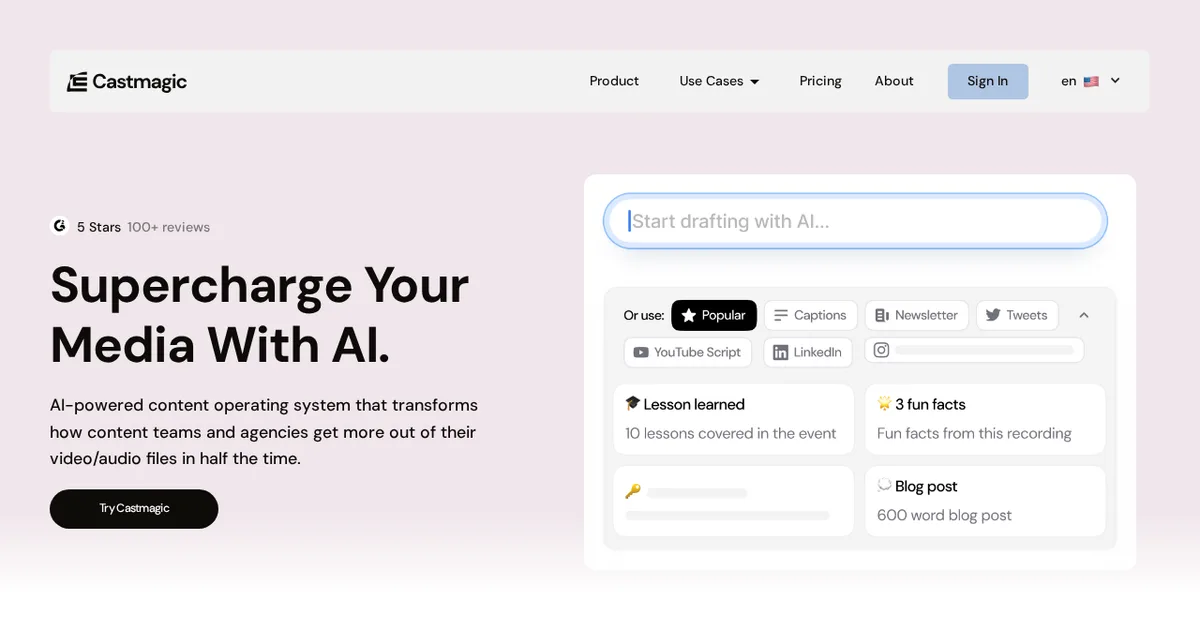1200x630 pixels.
Task: Open the 100+ reviews link
Action: 168,227
